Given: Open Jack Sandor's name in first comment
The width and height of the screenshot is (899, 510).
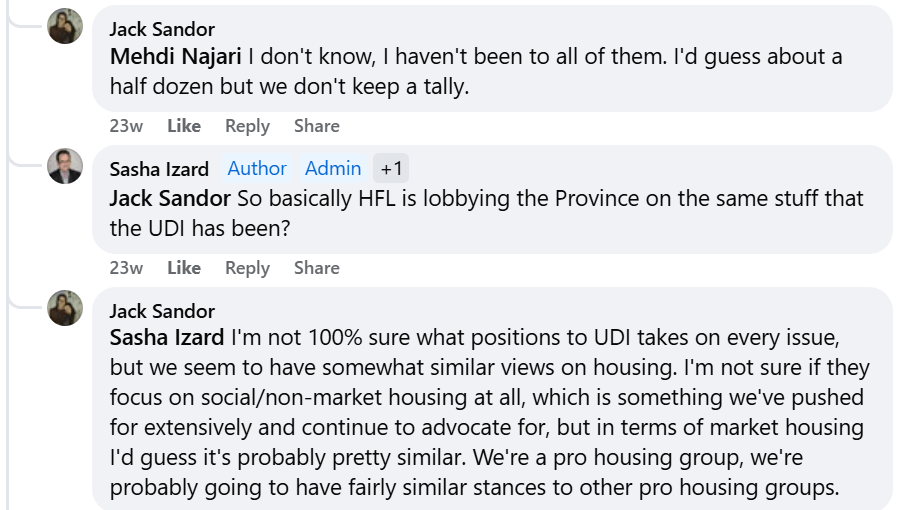Looking at the screenshot, I should point(162,29).
